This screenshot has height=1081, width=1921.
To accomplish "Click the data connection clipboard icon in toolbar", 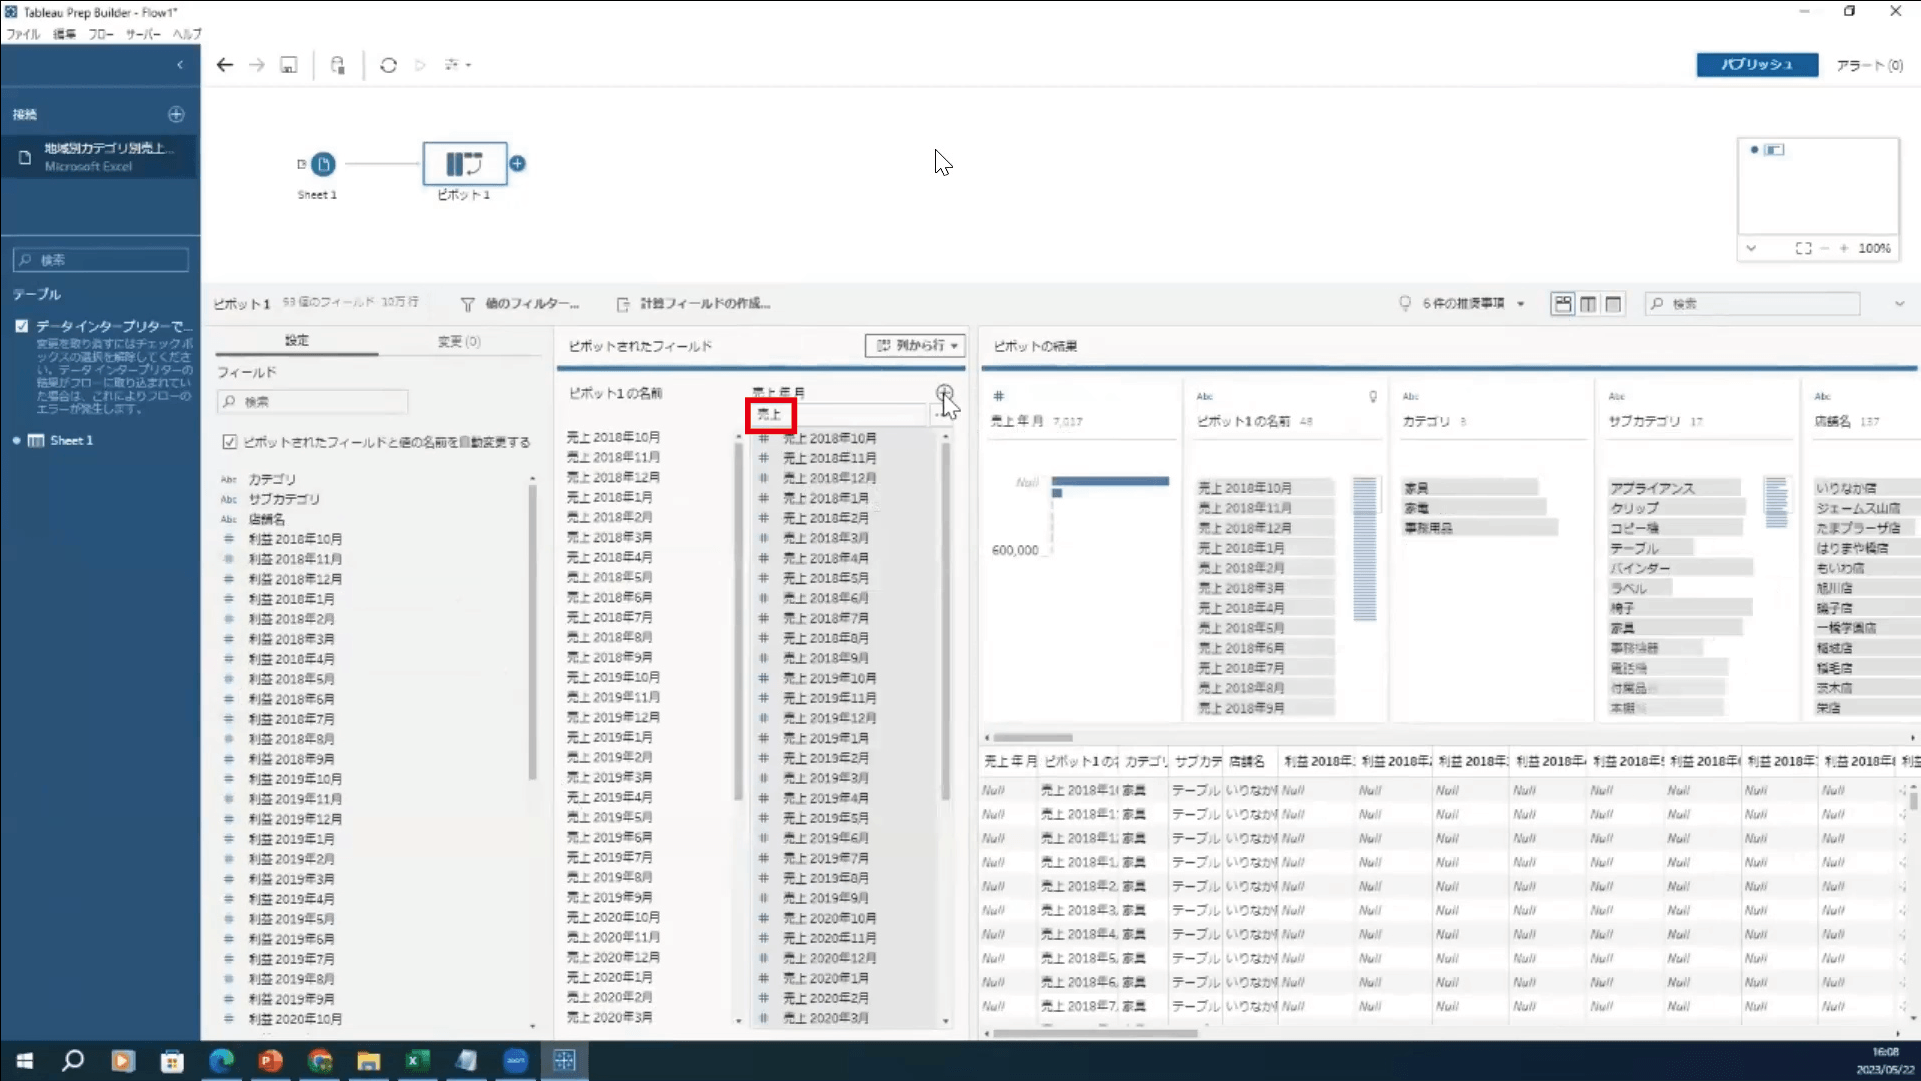I will click(338, 65).
